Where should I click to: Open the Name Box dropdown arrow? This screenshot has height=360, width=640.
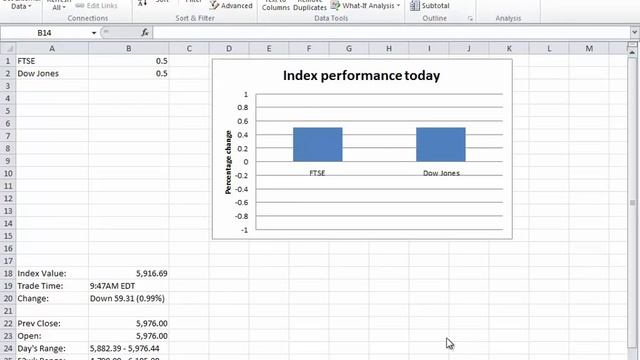94,33
